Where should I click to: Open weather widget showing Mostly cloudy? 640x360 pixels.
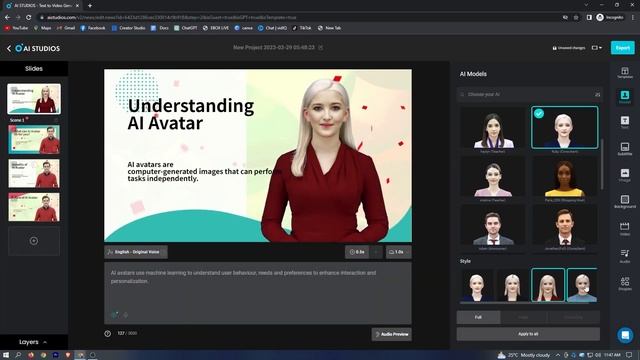[x=524, y=355]
